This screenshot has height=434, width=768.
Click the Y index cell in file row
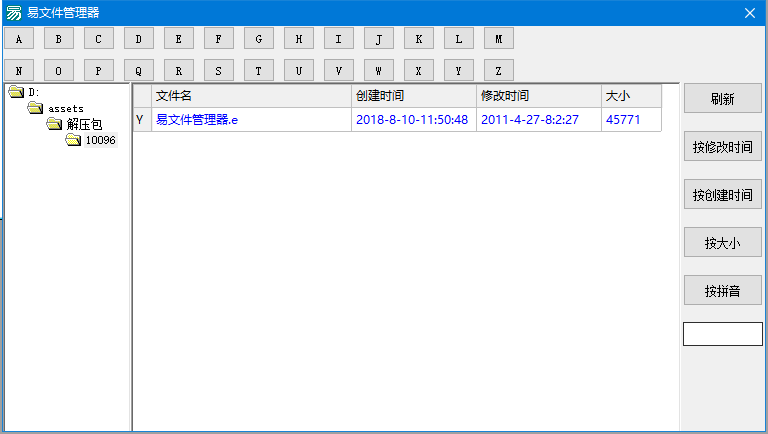click(x=142, y=120)
